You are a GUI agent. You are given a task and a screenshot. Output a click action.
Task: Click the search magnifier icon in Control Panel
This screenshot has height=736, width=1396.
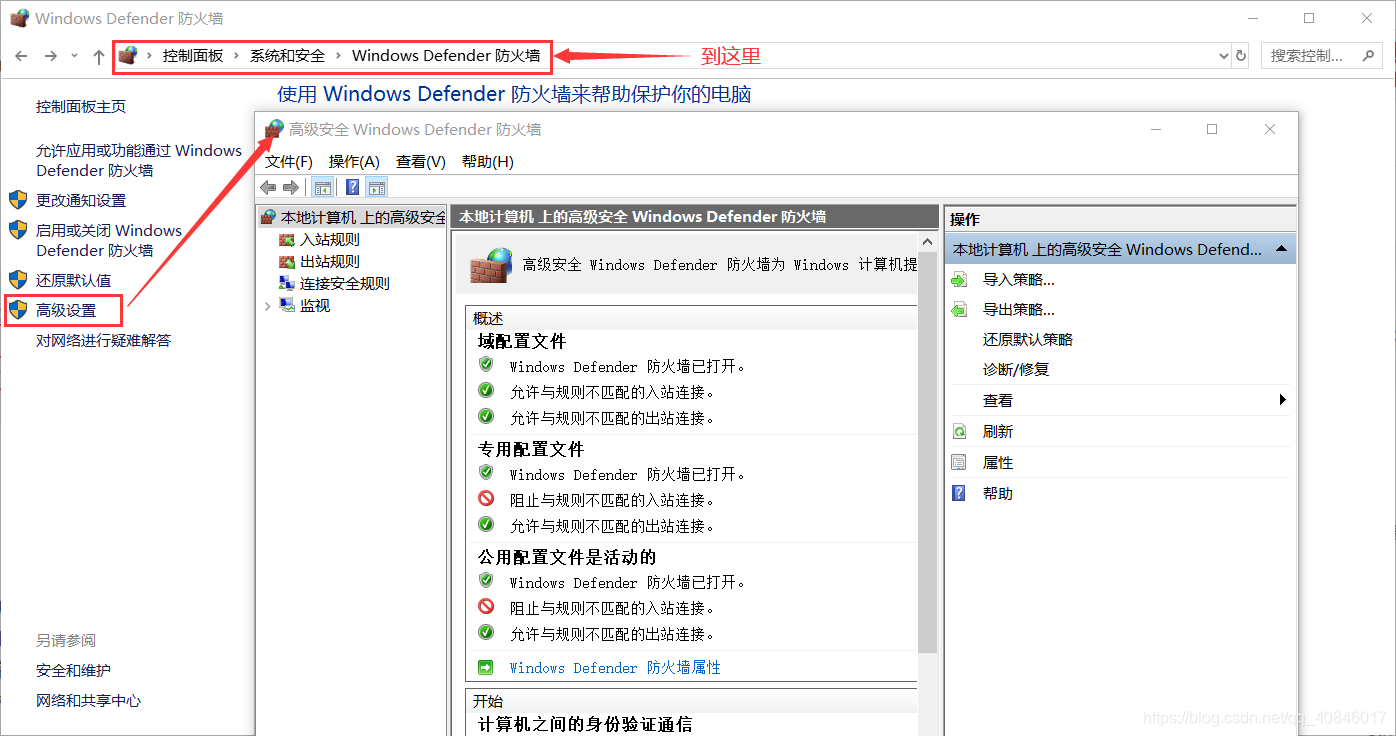1369,55
